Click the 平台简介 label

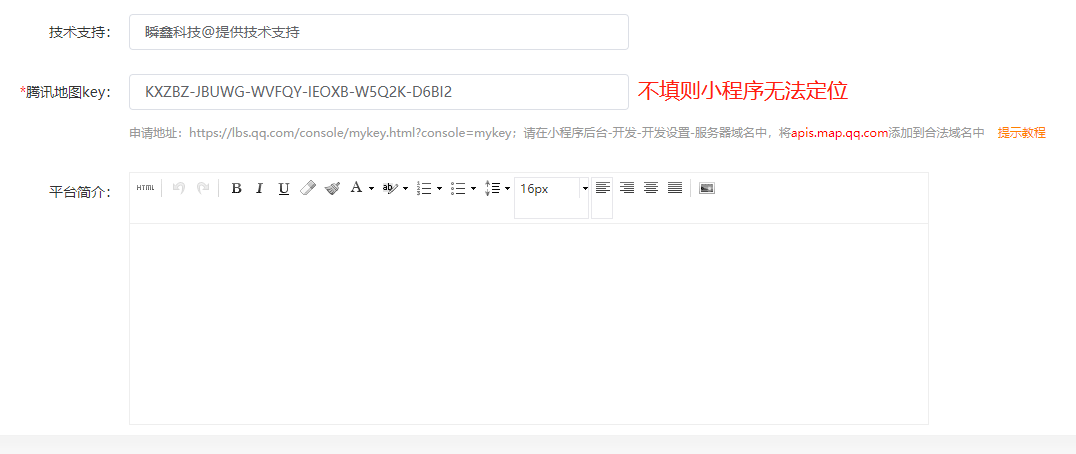(x=80, y=191)
